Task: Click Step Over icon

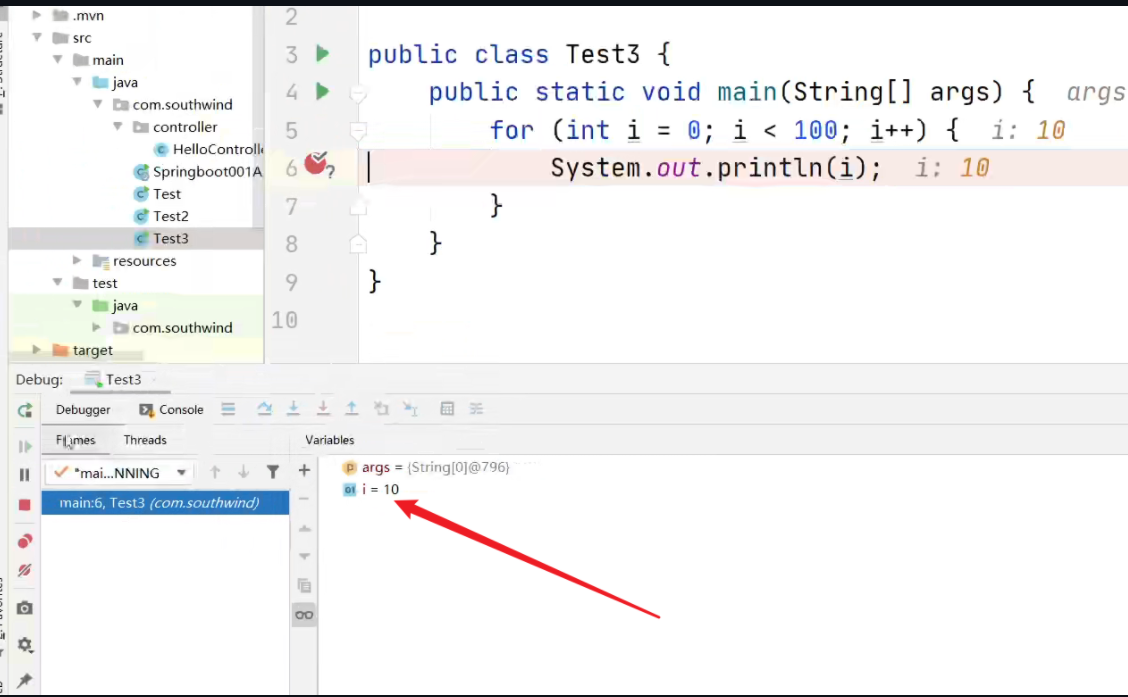Action: pos(264,409)
